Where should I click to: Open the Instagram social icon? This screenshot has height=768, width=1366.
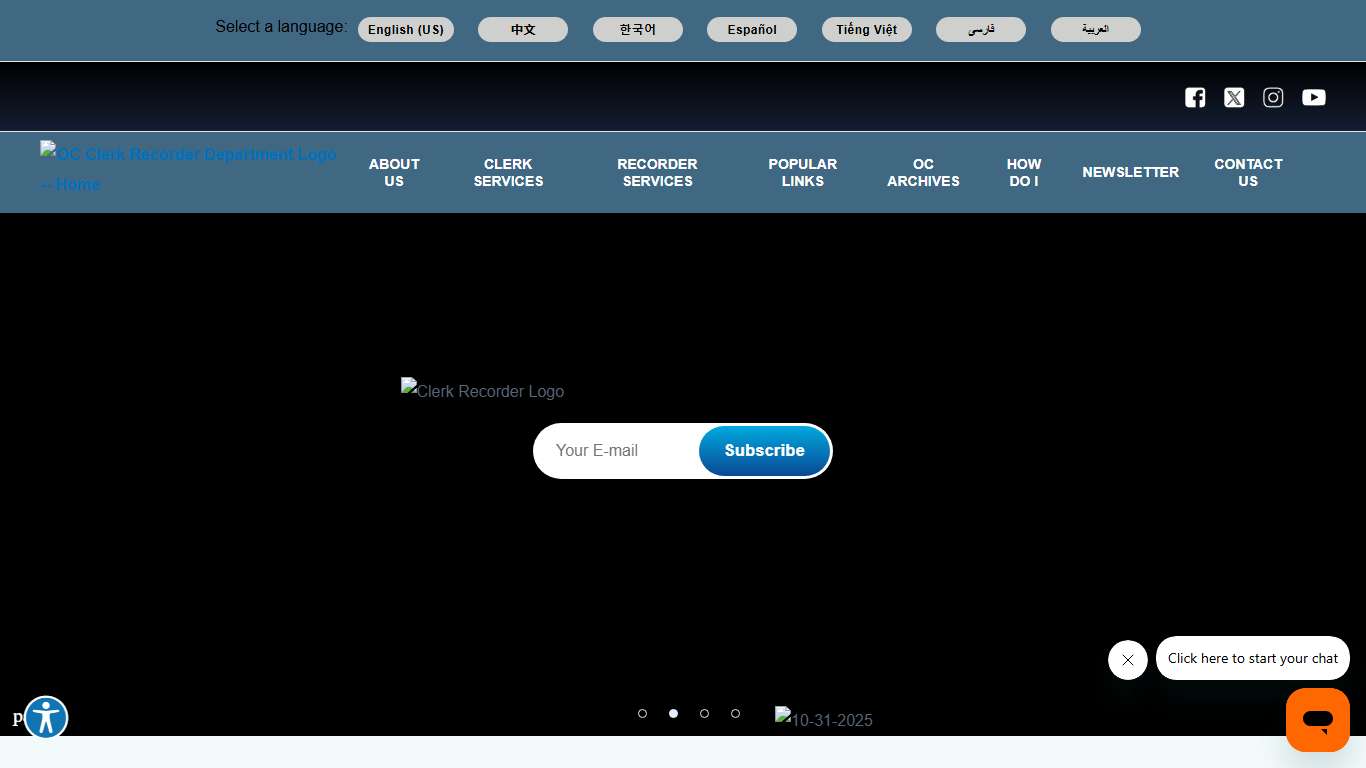pos(1273,97)
